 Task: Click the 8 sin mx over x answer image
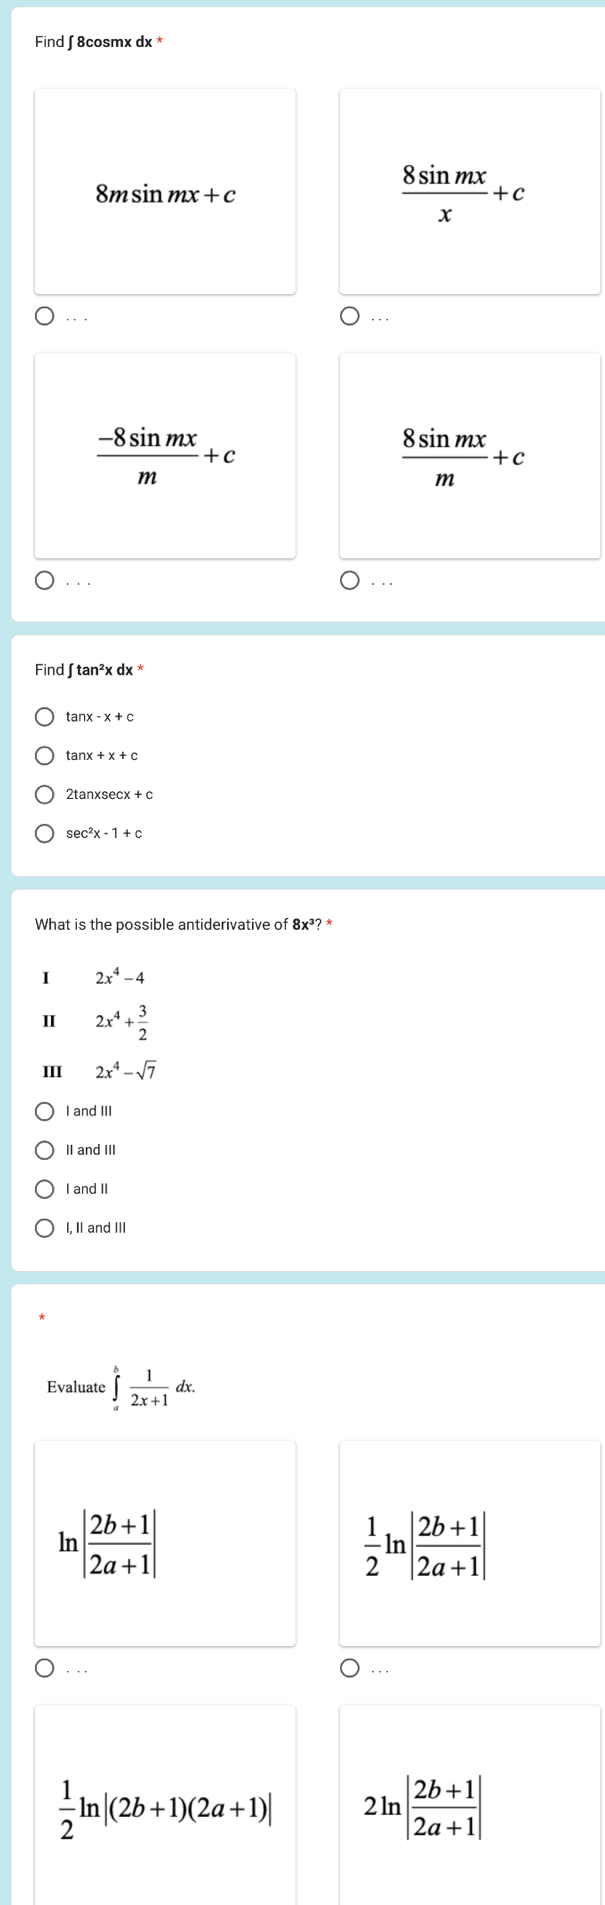pyautogui.click(x=469, y=192)
